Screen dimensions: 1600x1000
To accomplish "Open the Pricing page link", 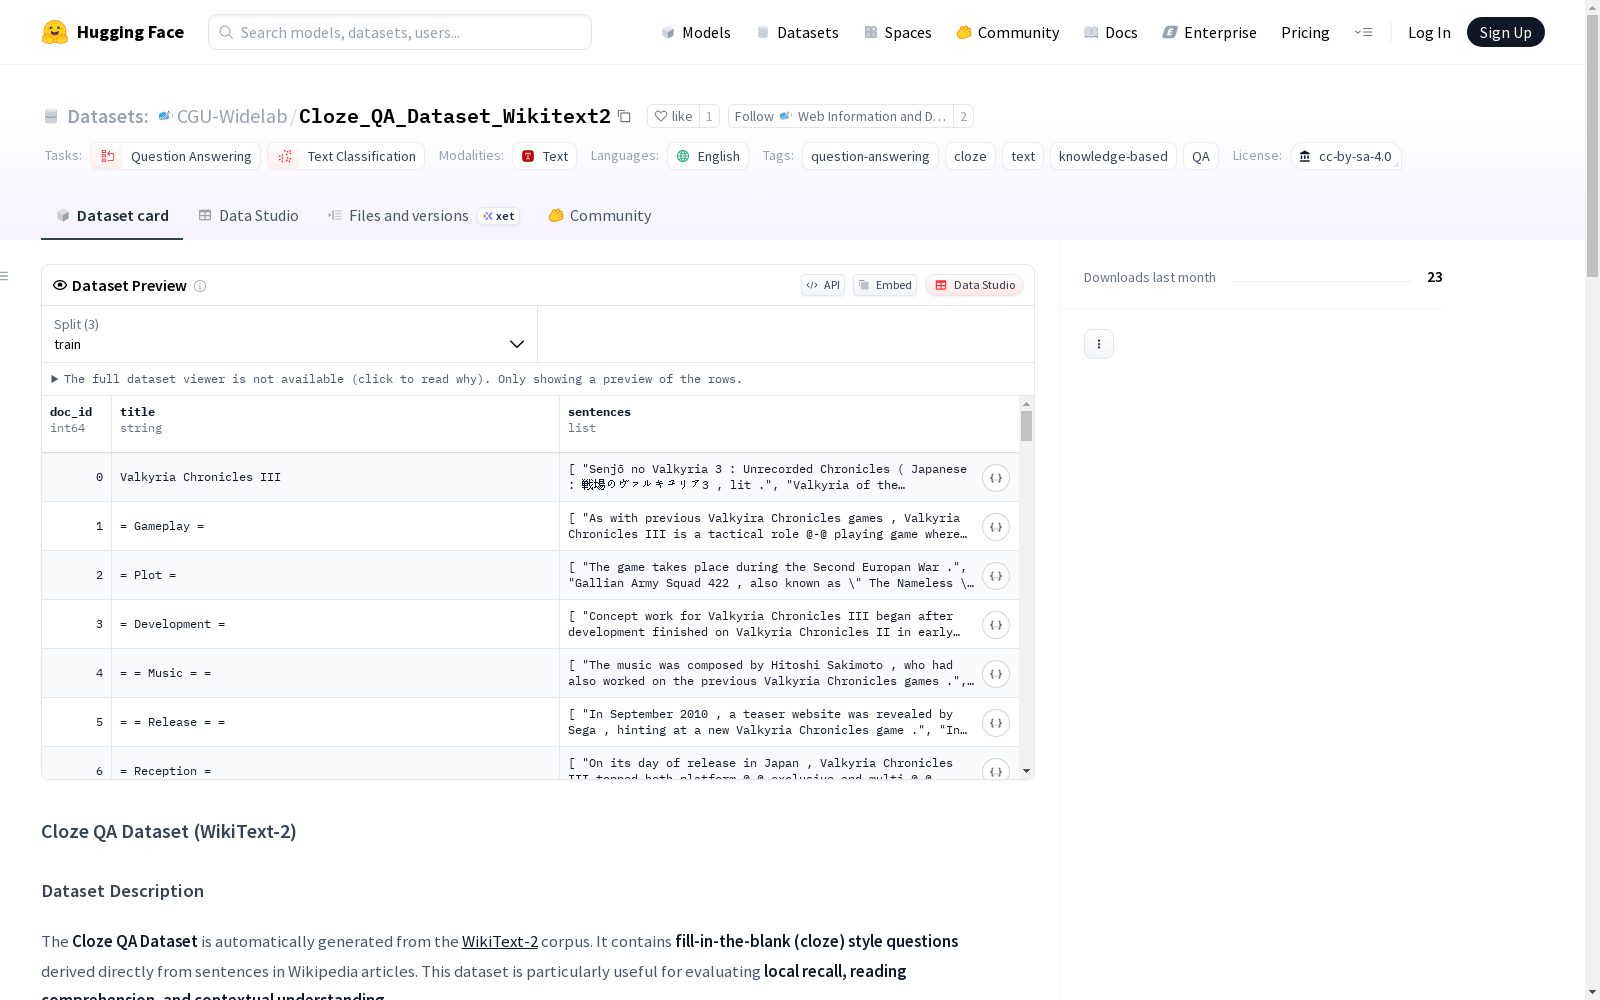I will [x=1305, y=32].
